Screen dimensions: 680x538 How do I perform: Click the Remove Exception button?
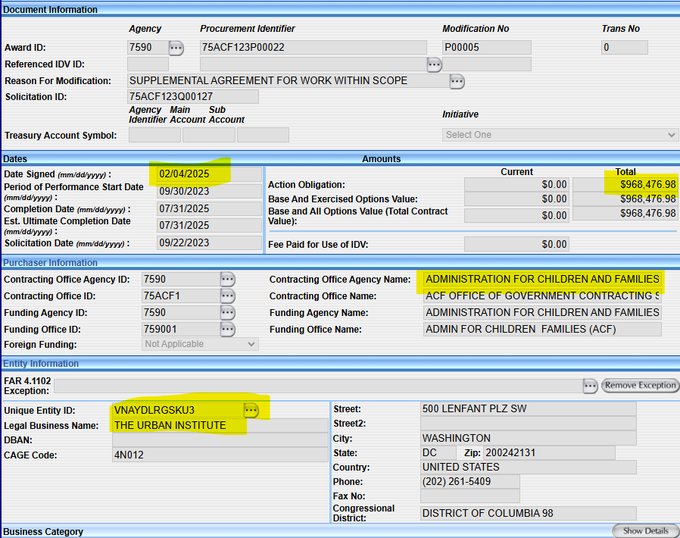click(x=640, y=385)
